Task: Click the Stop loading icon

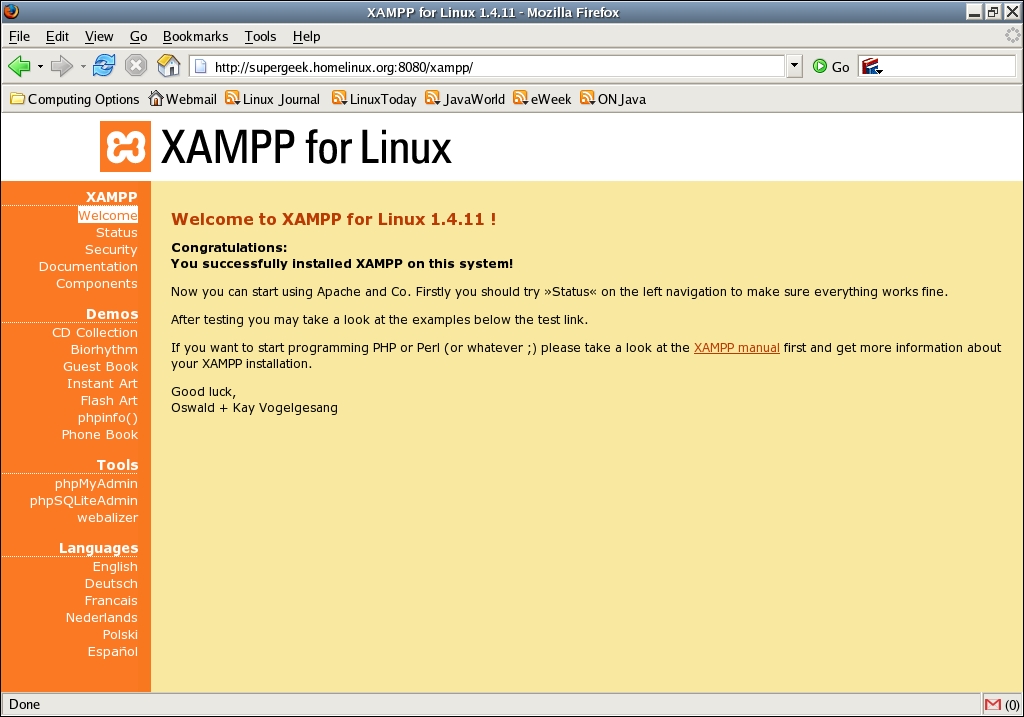Action: tap(136, 67)
